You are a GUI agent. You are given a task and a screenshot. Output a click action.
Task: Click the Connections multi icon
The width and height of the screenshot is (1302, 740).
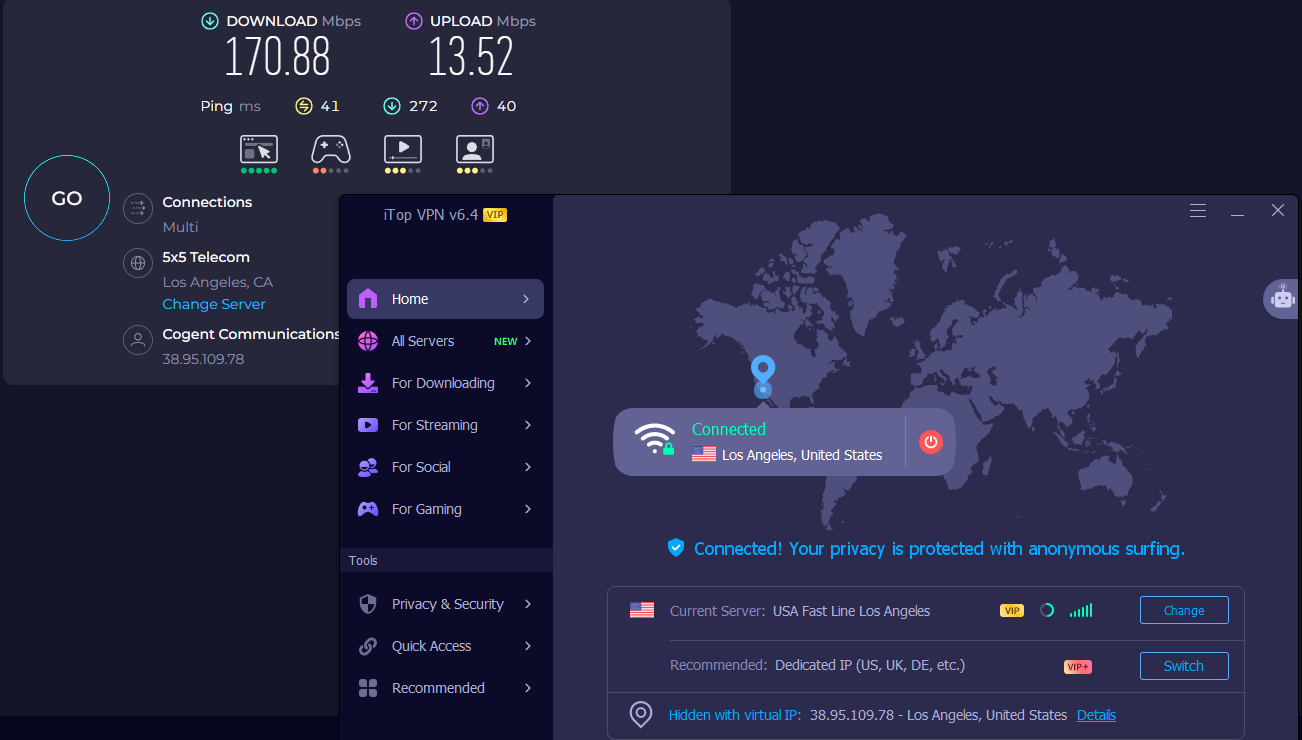pyautogui.click(x=137, y=209)
